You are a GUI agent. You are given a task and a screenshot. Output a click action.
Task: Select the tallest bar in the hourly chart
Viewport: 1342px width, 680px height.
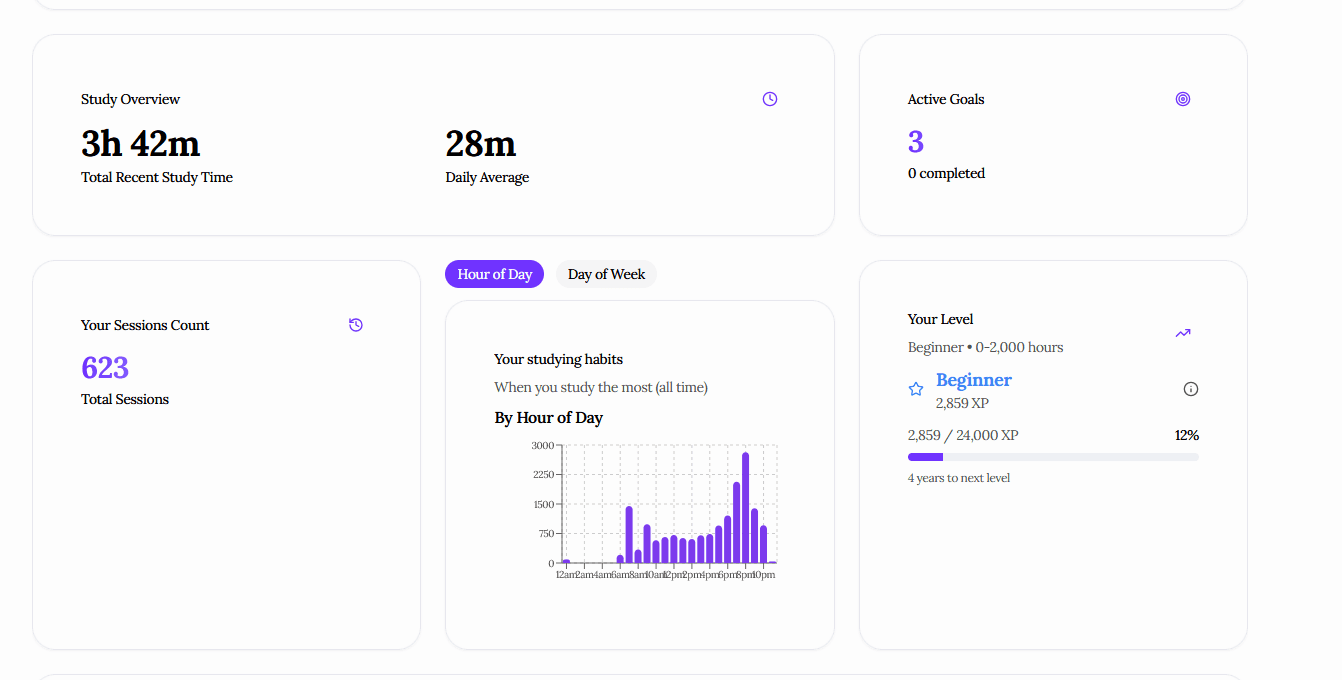click(x=745, y=508)
